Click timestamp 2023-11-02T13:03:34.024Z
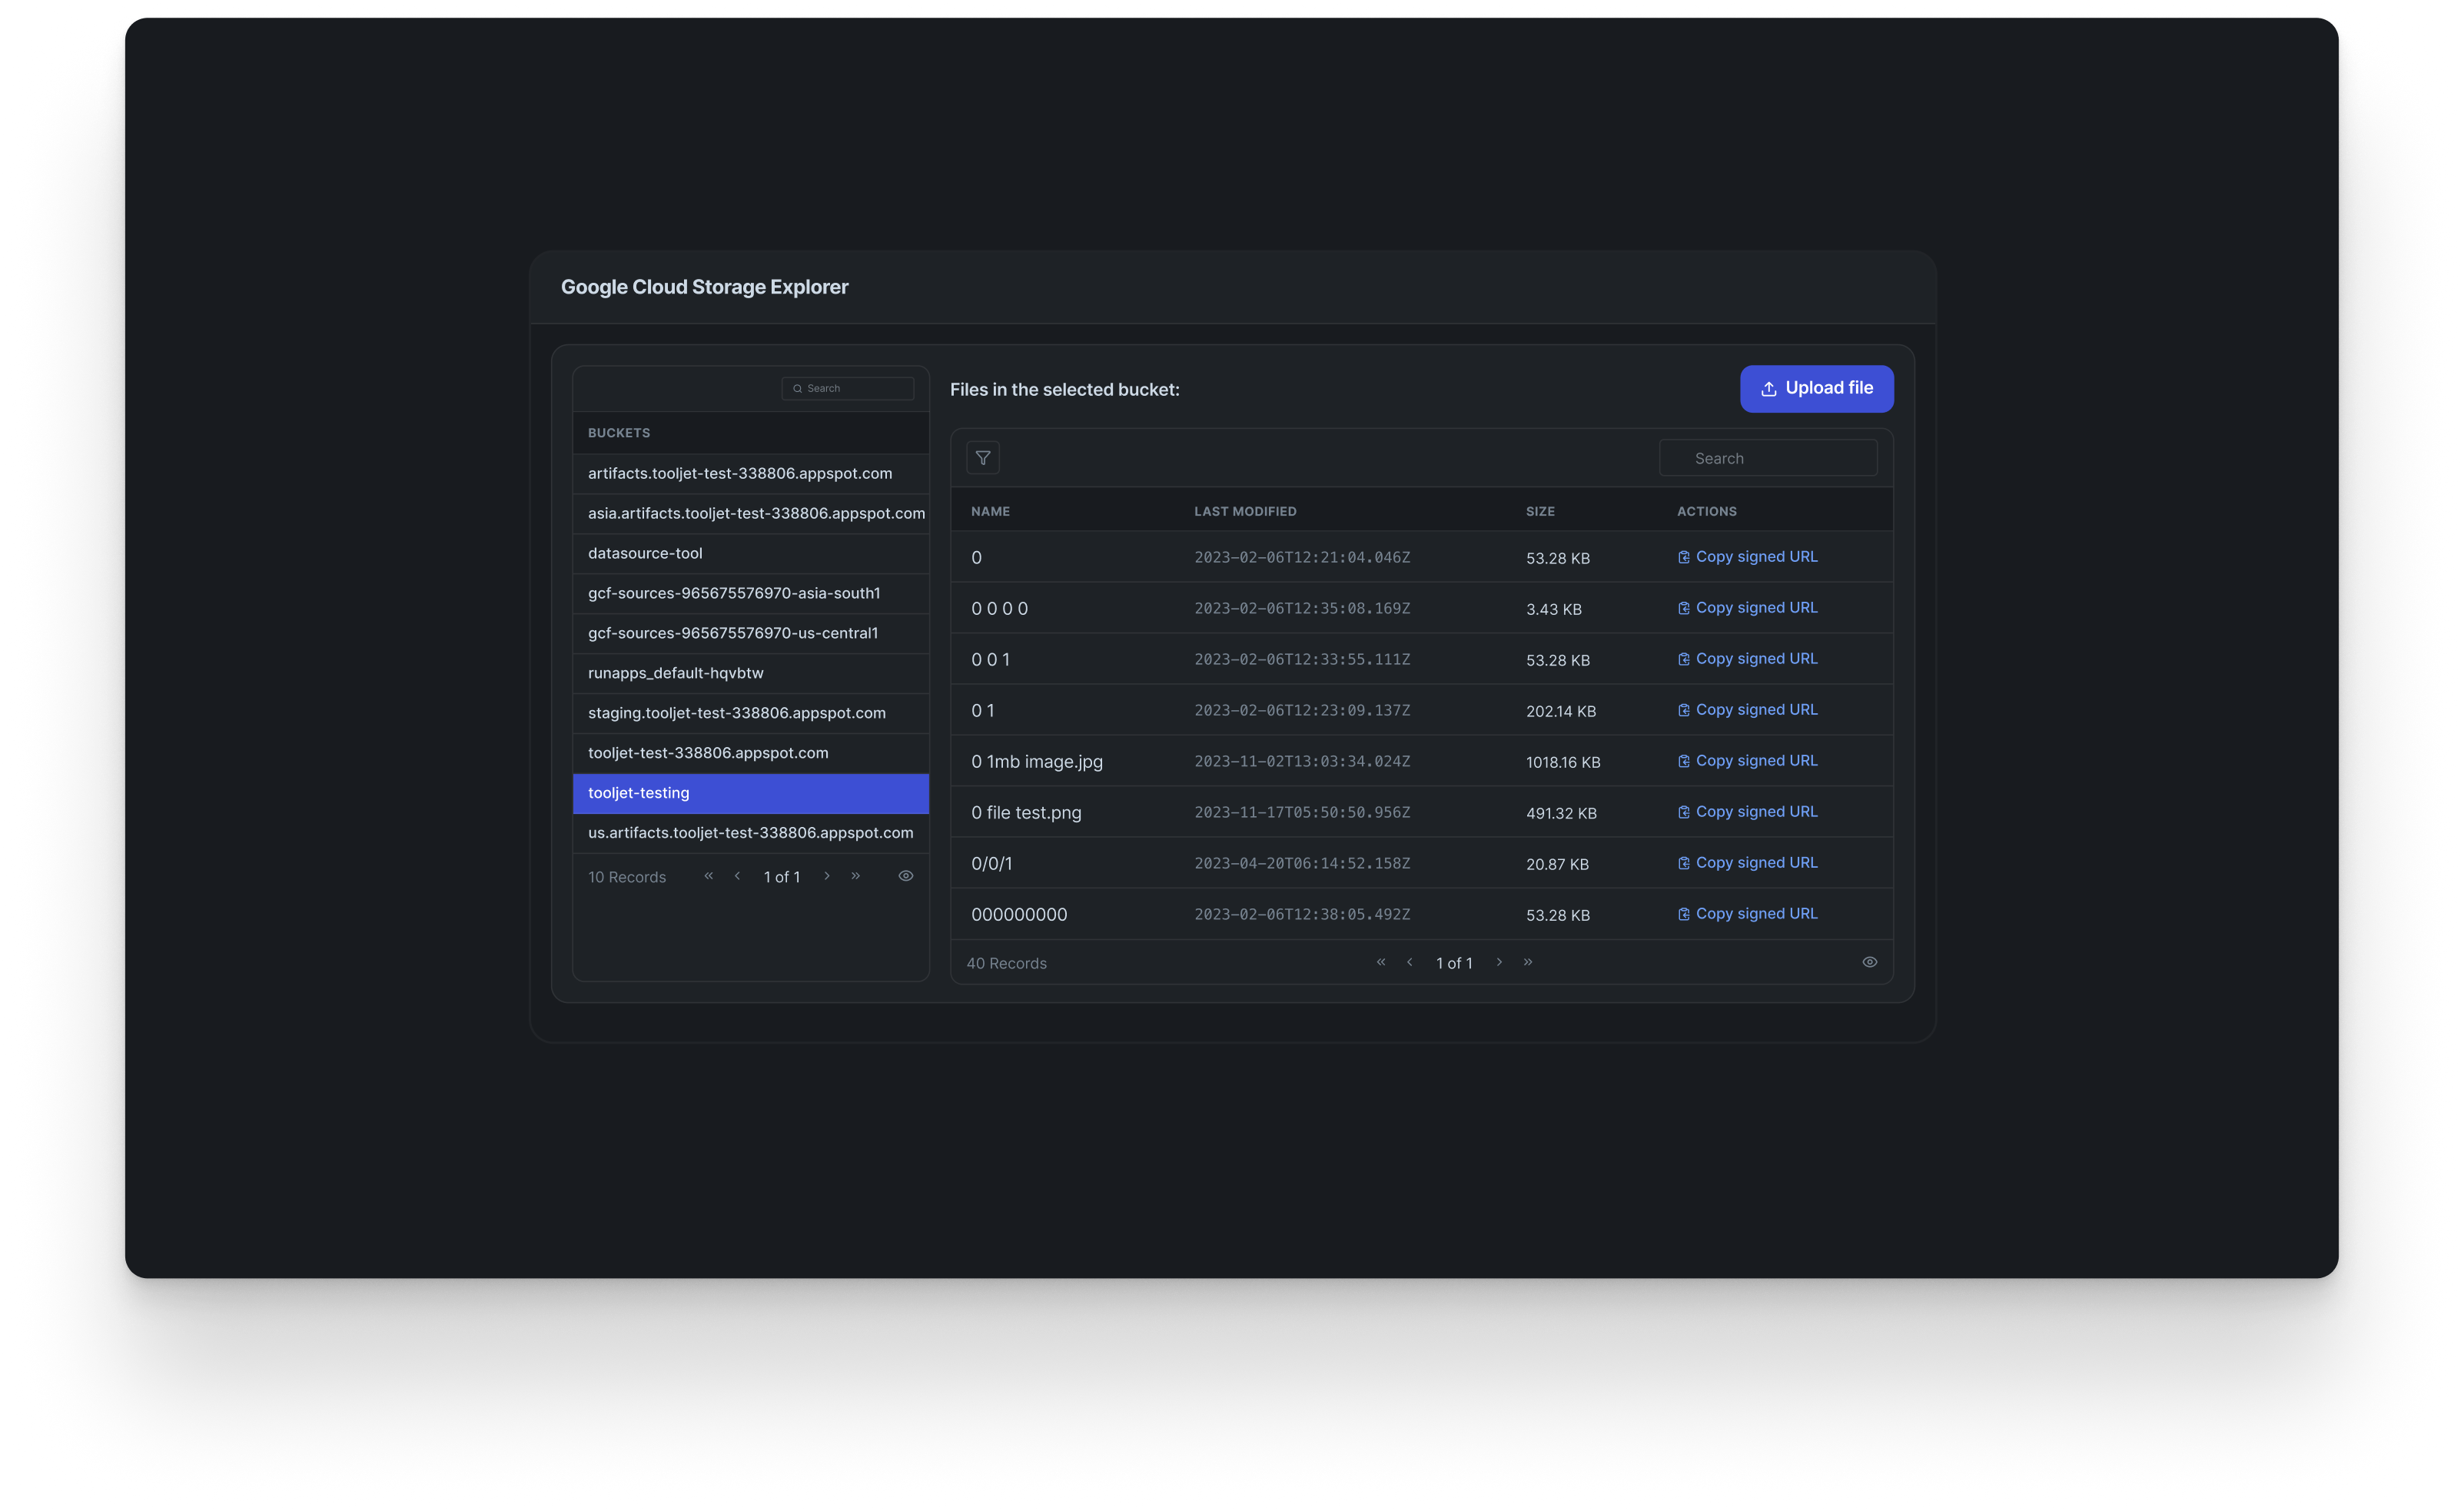 click(1302, 762)
